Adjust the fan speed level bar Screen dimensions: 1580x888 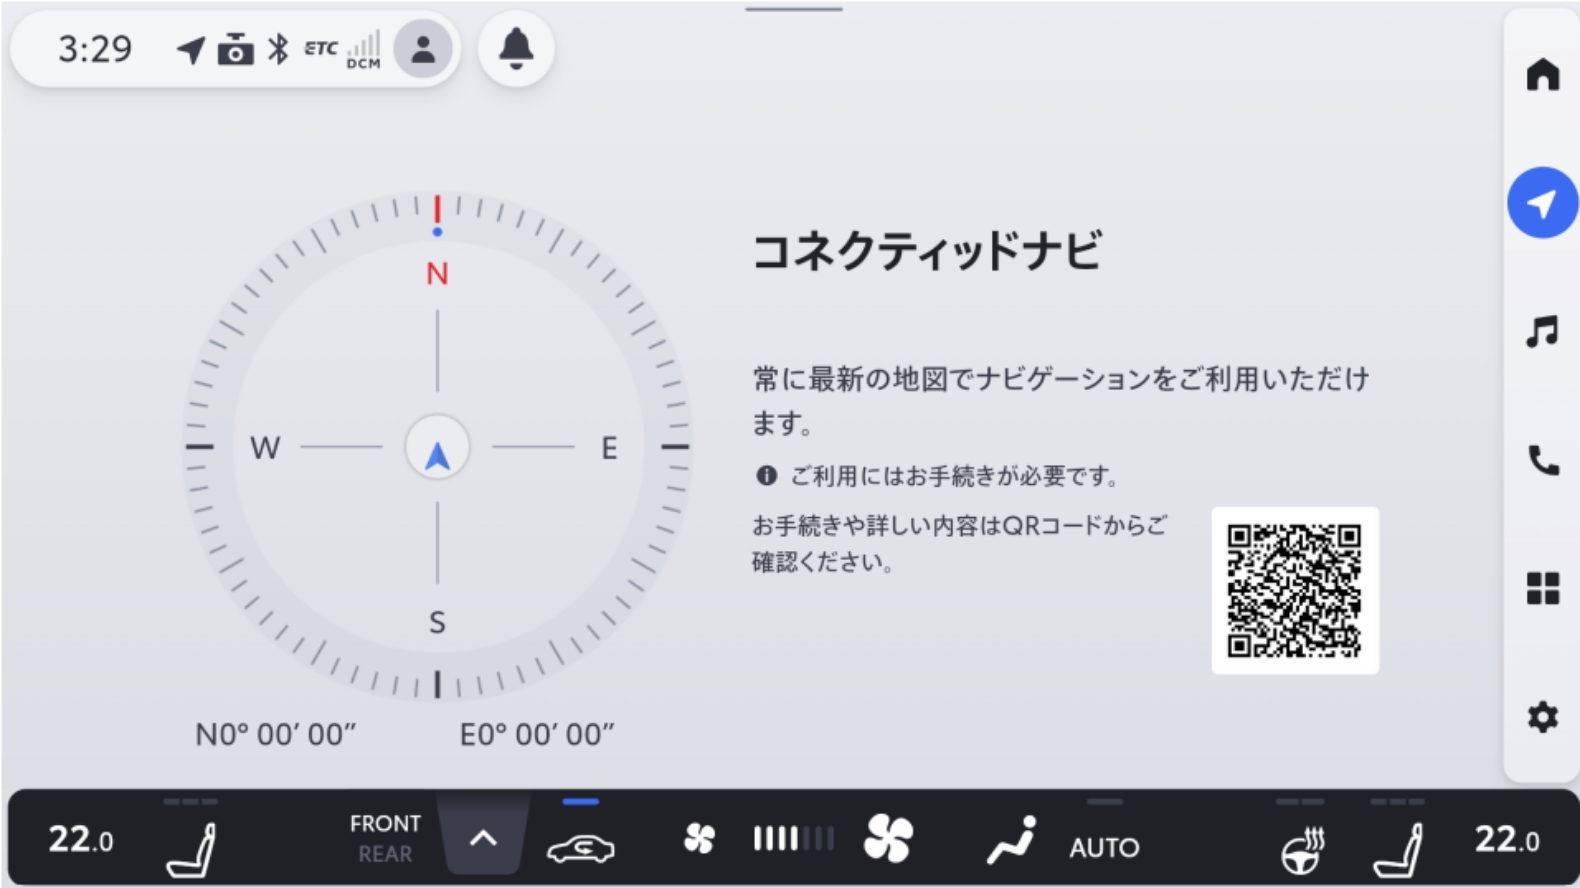793,838
